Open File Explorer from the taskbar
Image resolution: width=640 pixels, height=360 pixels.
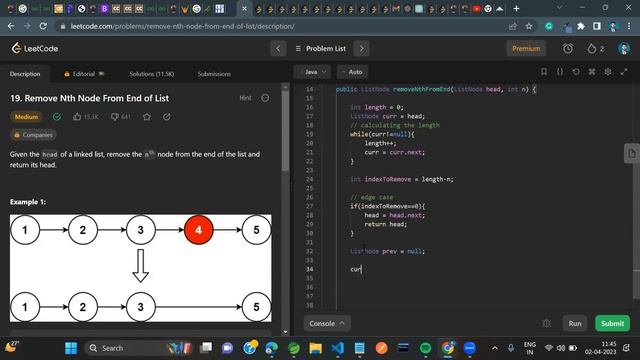(316, 348)
